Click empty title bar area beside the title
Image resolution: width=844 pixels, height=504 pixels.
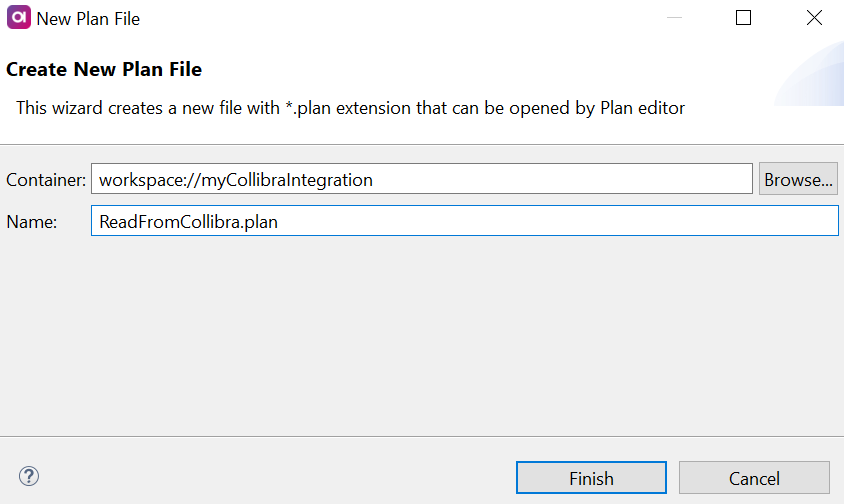[400, 18]
